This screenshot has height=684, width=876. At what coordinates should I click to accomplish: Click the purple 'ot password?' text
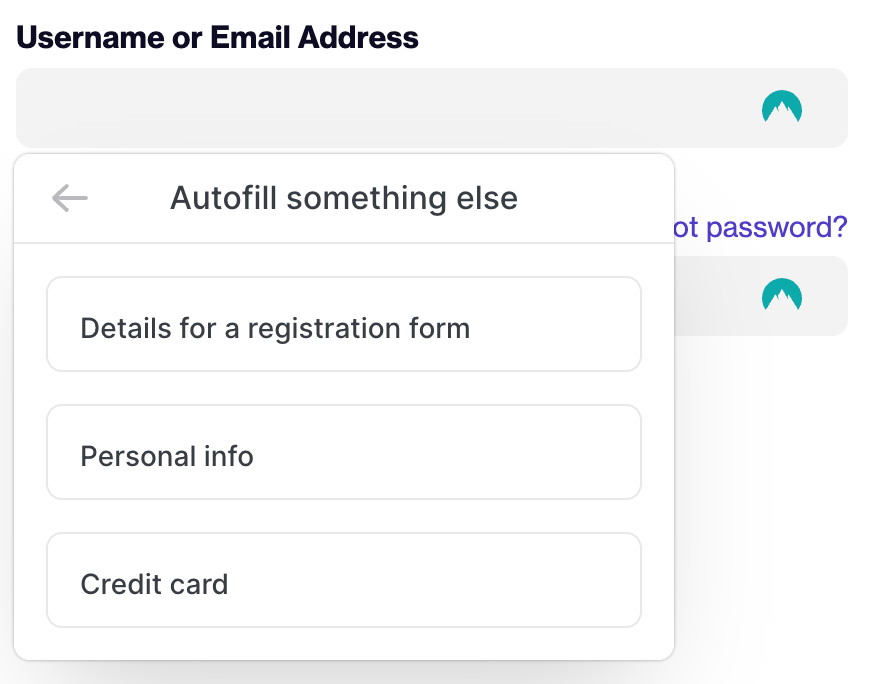(x=760, y=227)
